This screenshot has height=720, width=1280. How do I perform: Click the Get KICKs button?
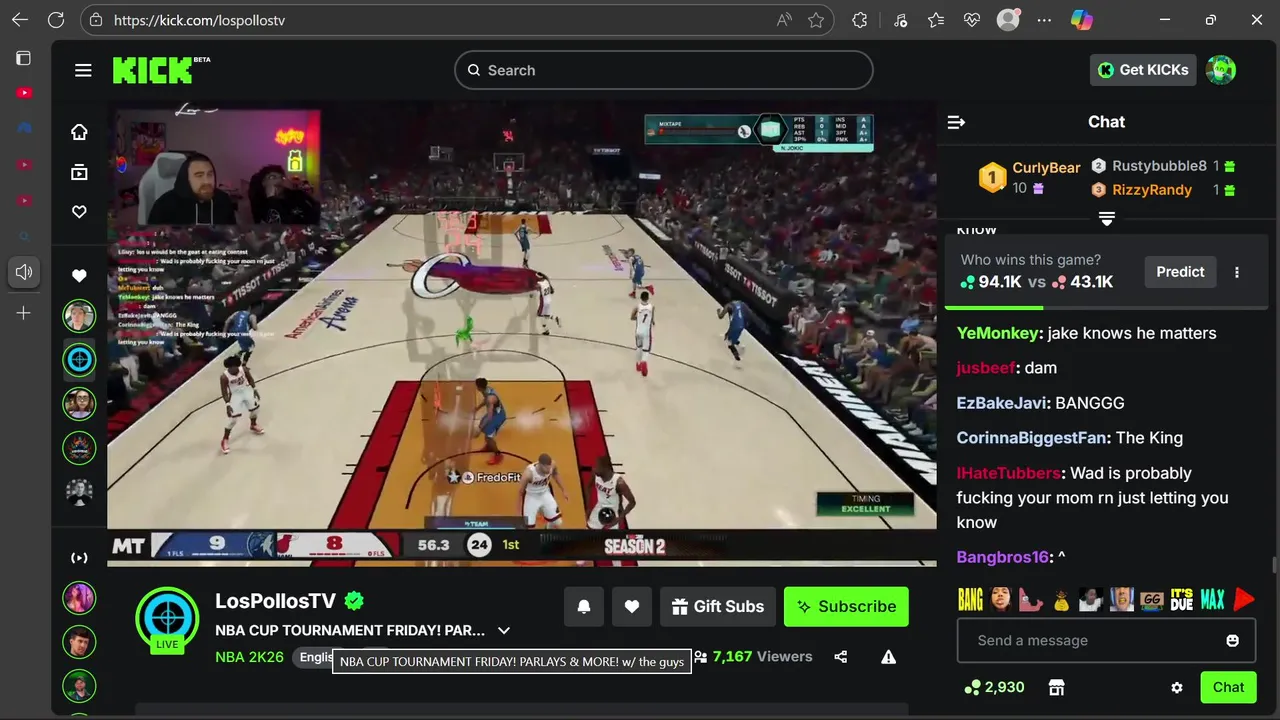[x=1143, y=70]
